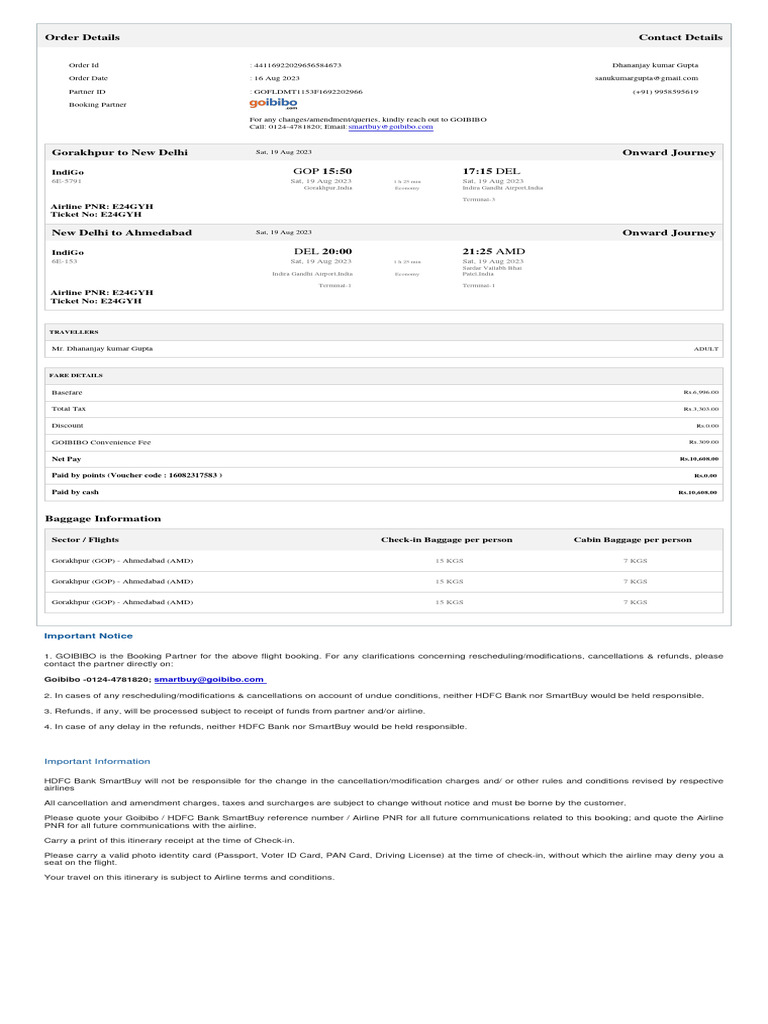The width and height of the screenshot is (768, 1024).
Task: Click Onward Journey label in New Delhi to Ahmedabad section
Action: click(669, 232)
